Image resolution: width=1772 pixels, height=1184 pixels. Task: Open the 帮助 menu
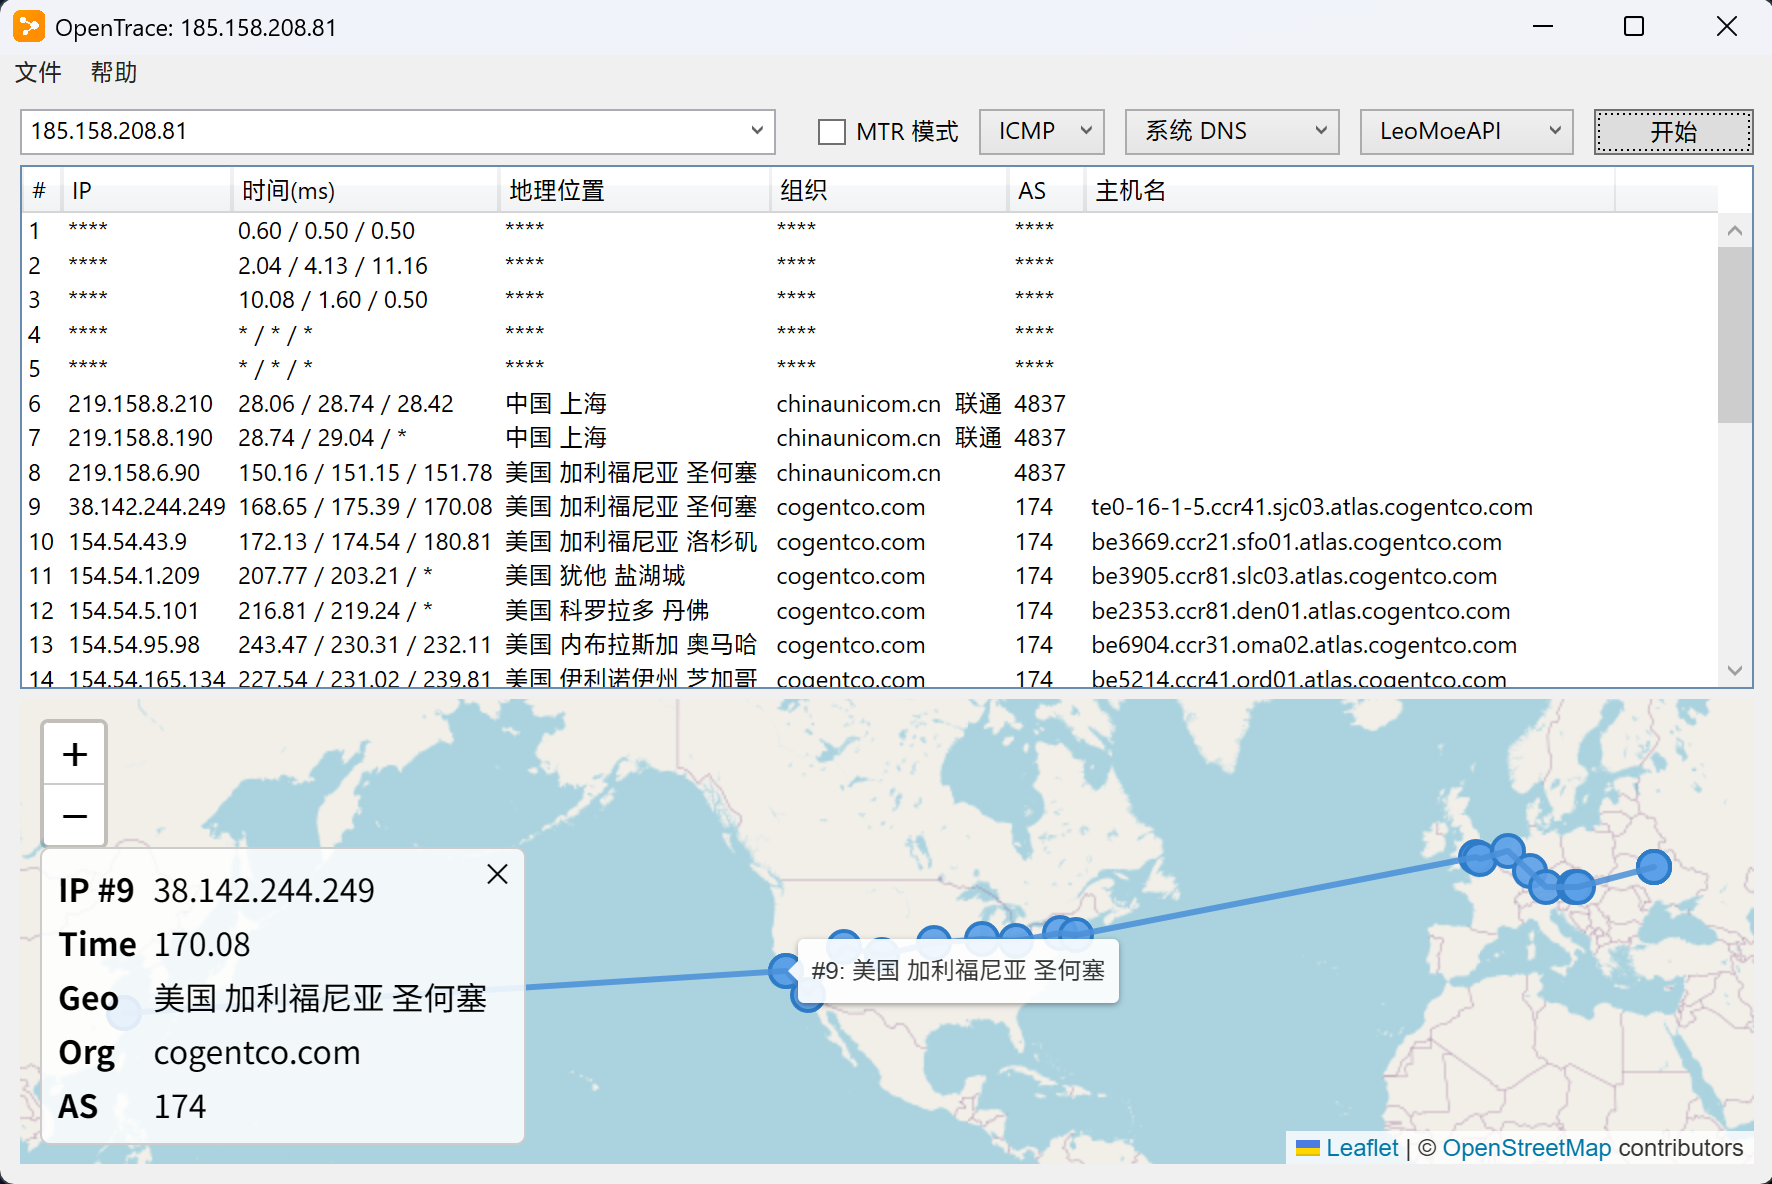(111, 72)
